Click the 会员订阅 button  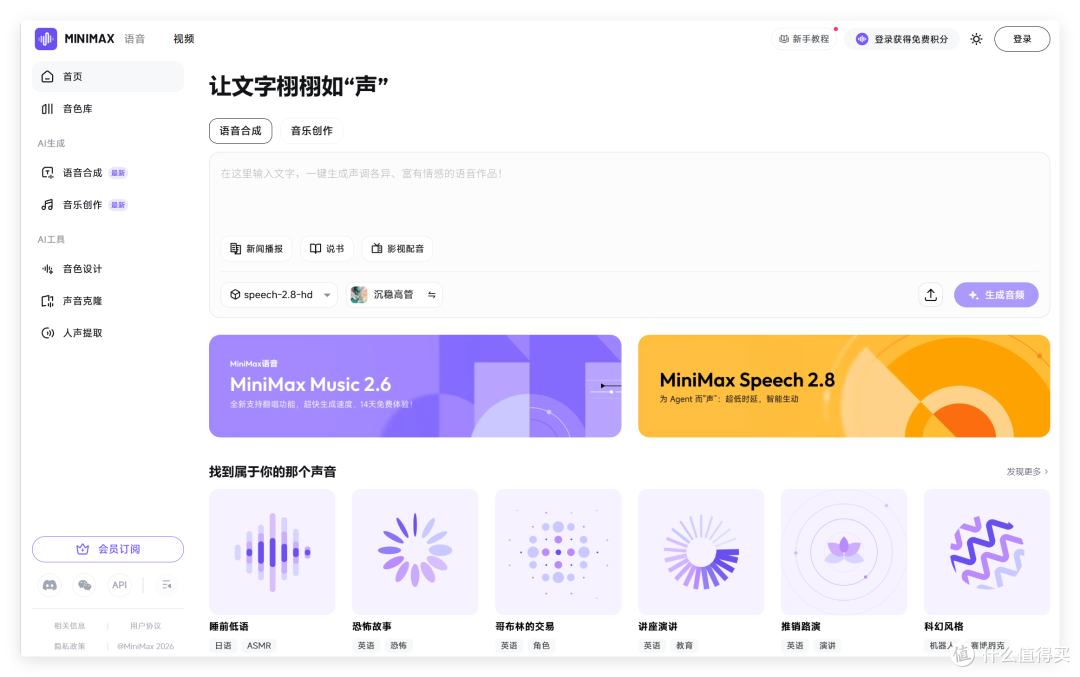point(108,549)
